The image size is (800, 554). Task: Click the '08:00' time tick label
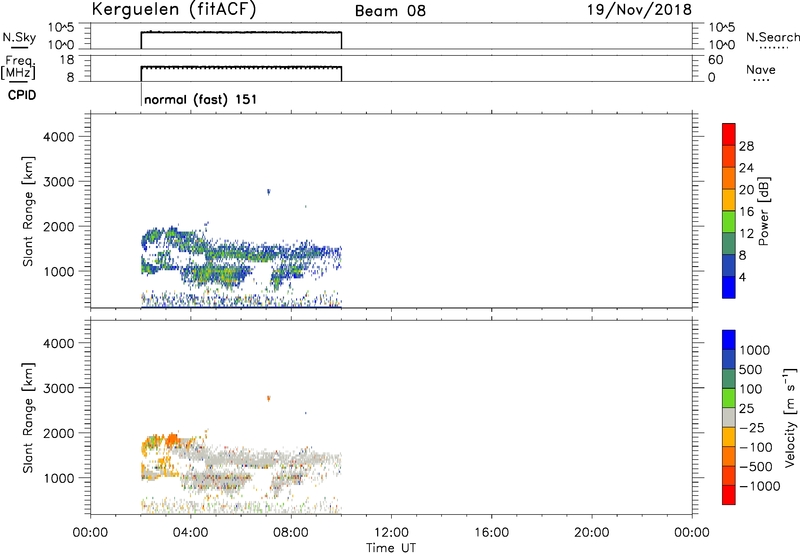[291, 533]
